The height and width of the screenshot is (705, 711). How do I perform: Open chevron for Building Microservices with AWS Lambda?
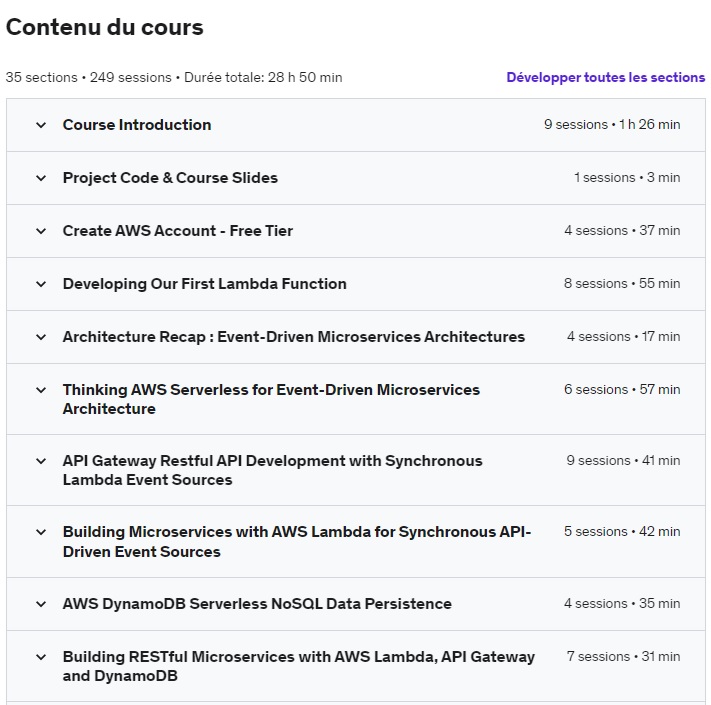tap(41, 532)
